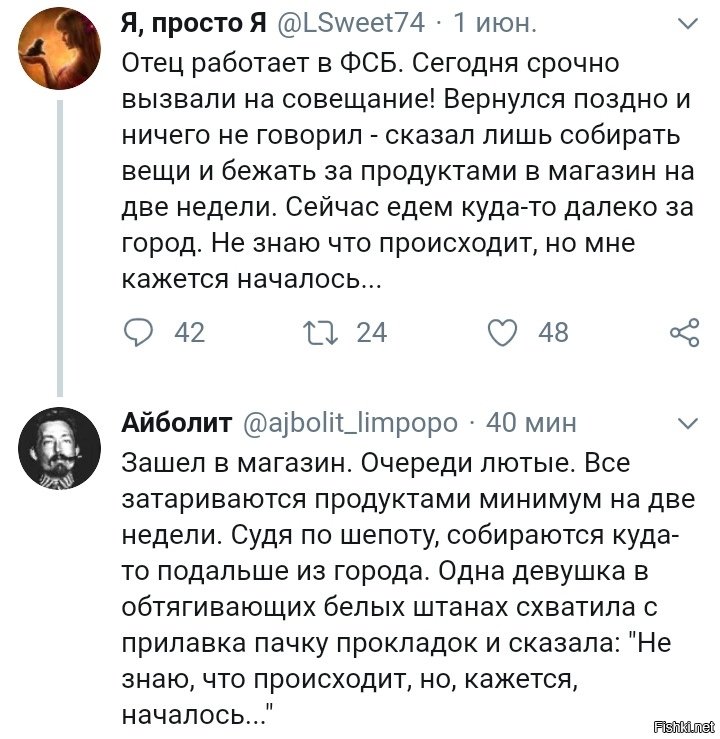Open Айболит's profile avatar picture
The image size is (720, 739).
pyautogui.click(x=59, y=449)
